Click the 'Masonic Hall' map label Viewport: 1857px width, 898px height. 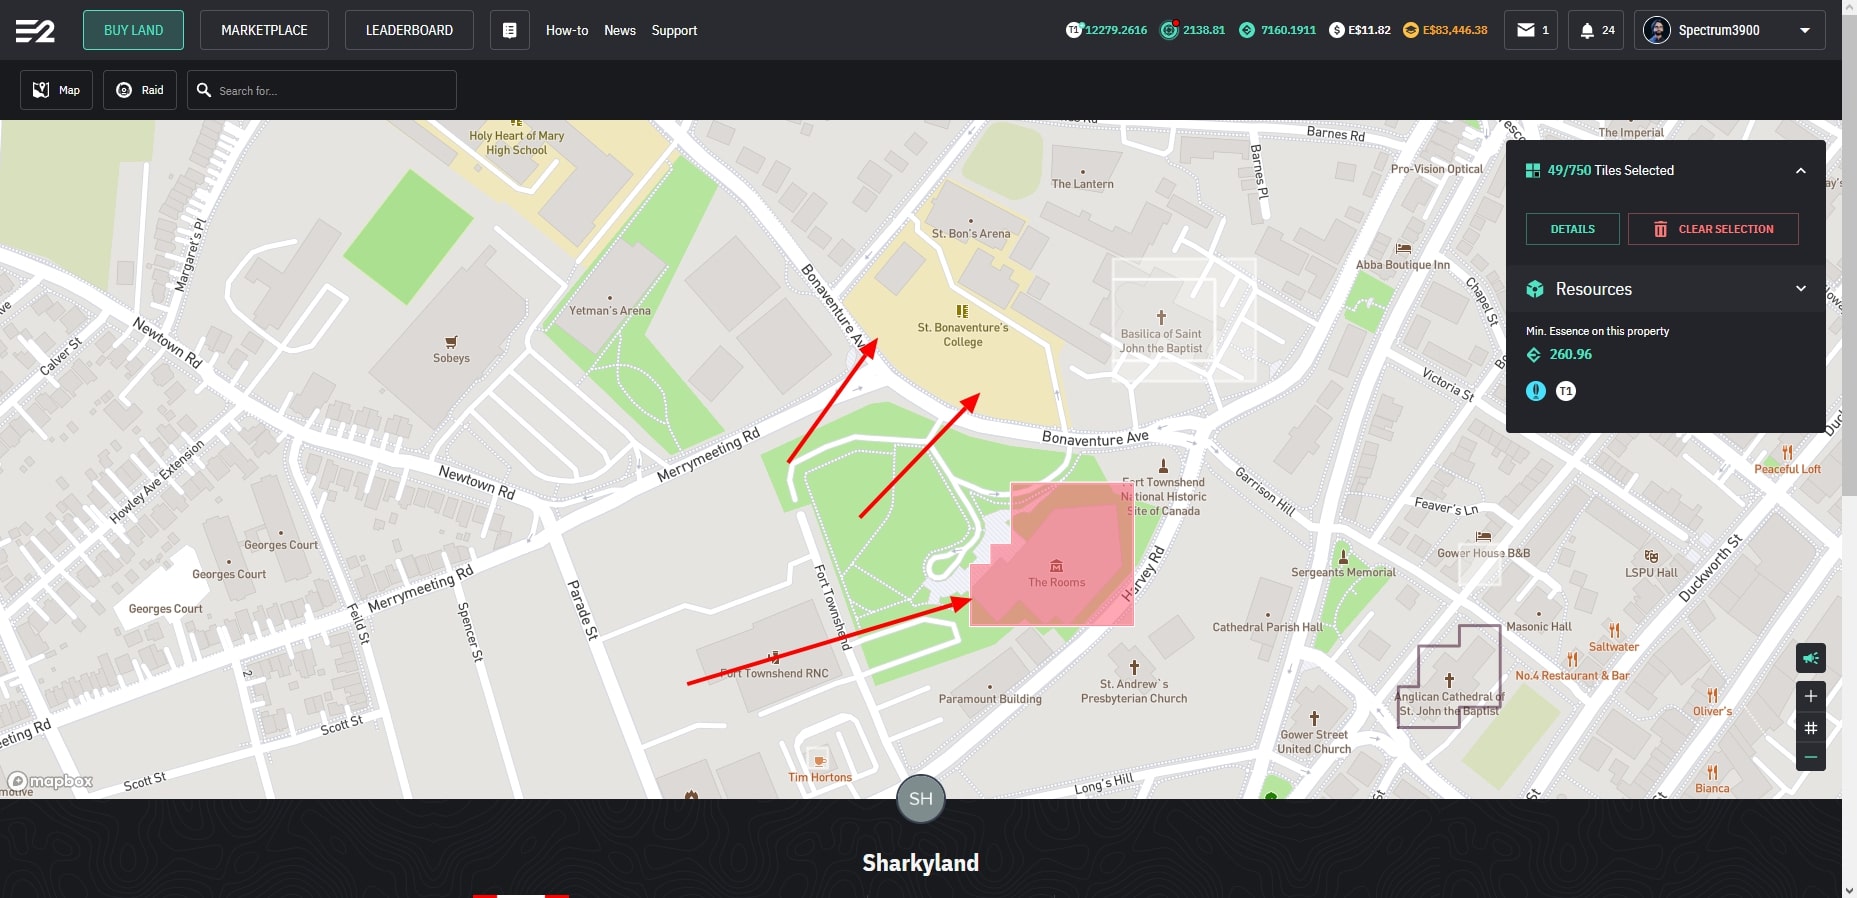tap(1539, 627)
